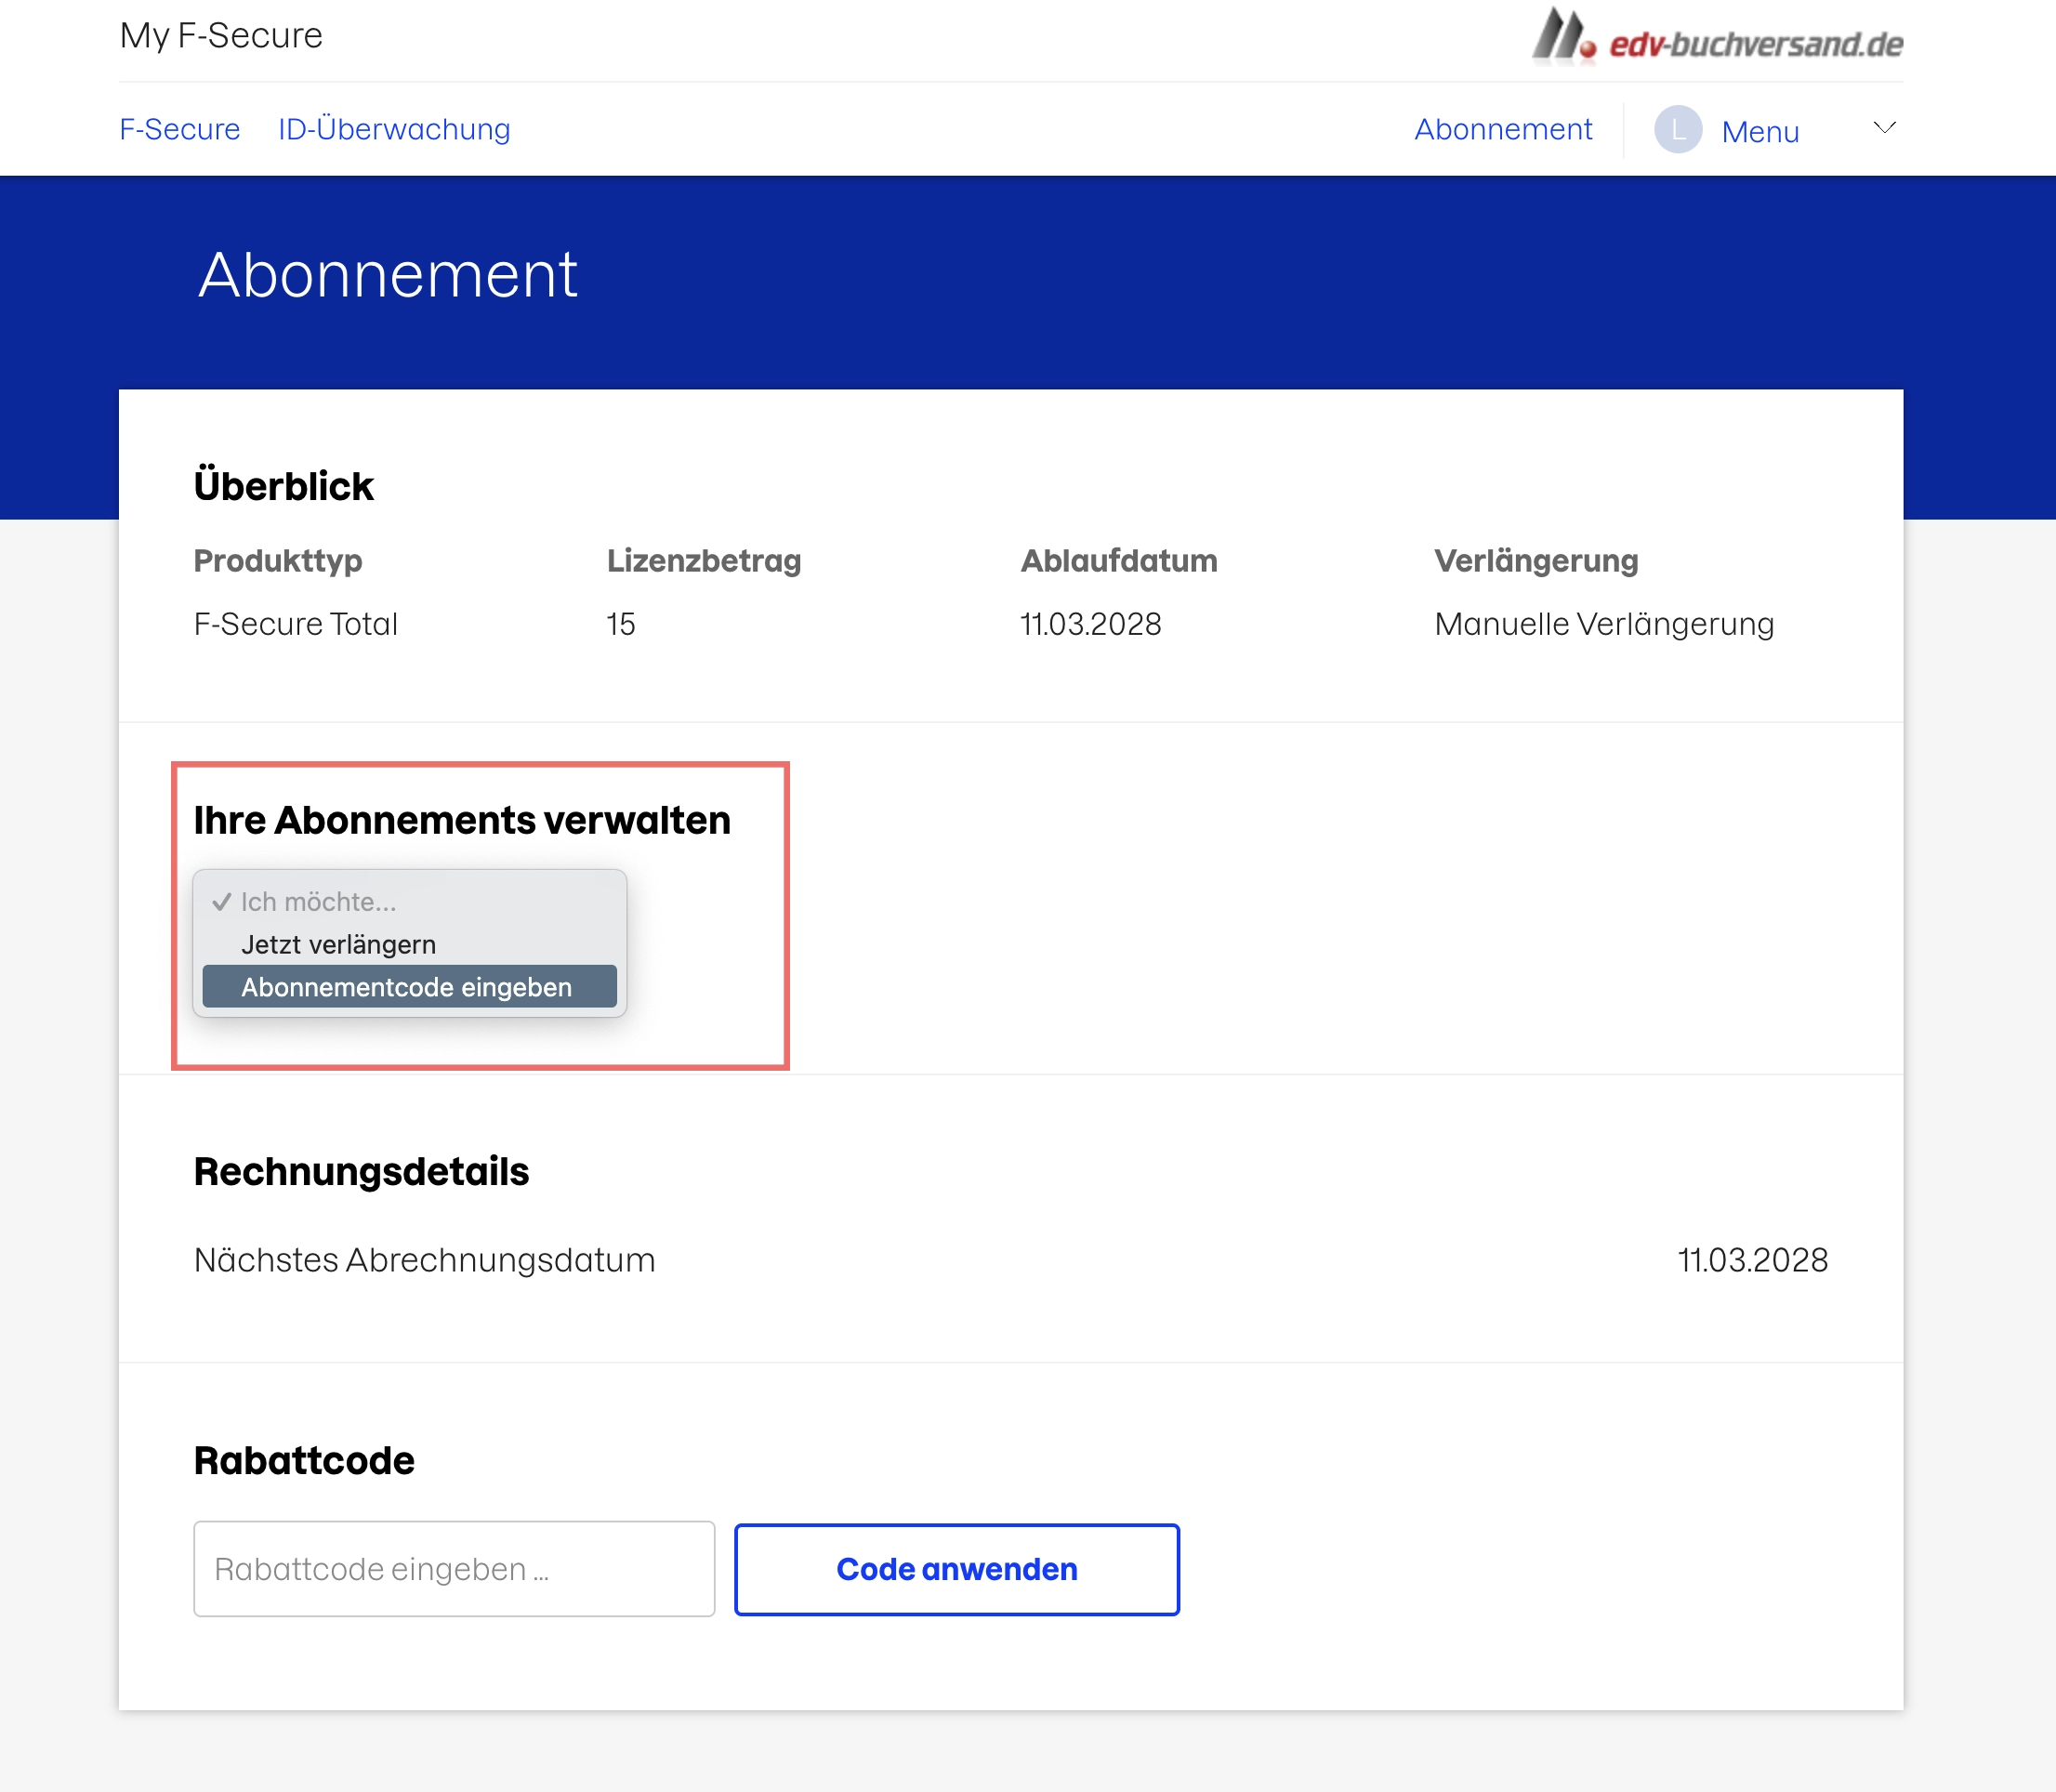Viewport: 2056px width, 1792px height.
Task: Open the F-Secure navigation link
Action: (180, 129)
